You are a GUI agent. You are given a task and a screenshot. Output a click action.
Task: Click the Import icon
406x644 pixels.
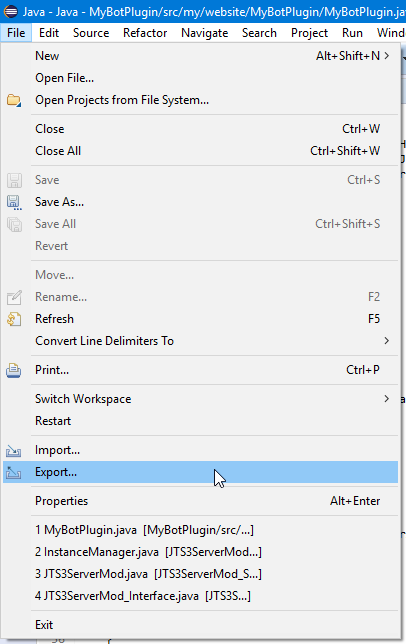click(x=14, y=451)
